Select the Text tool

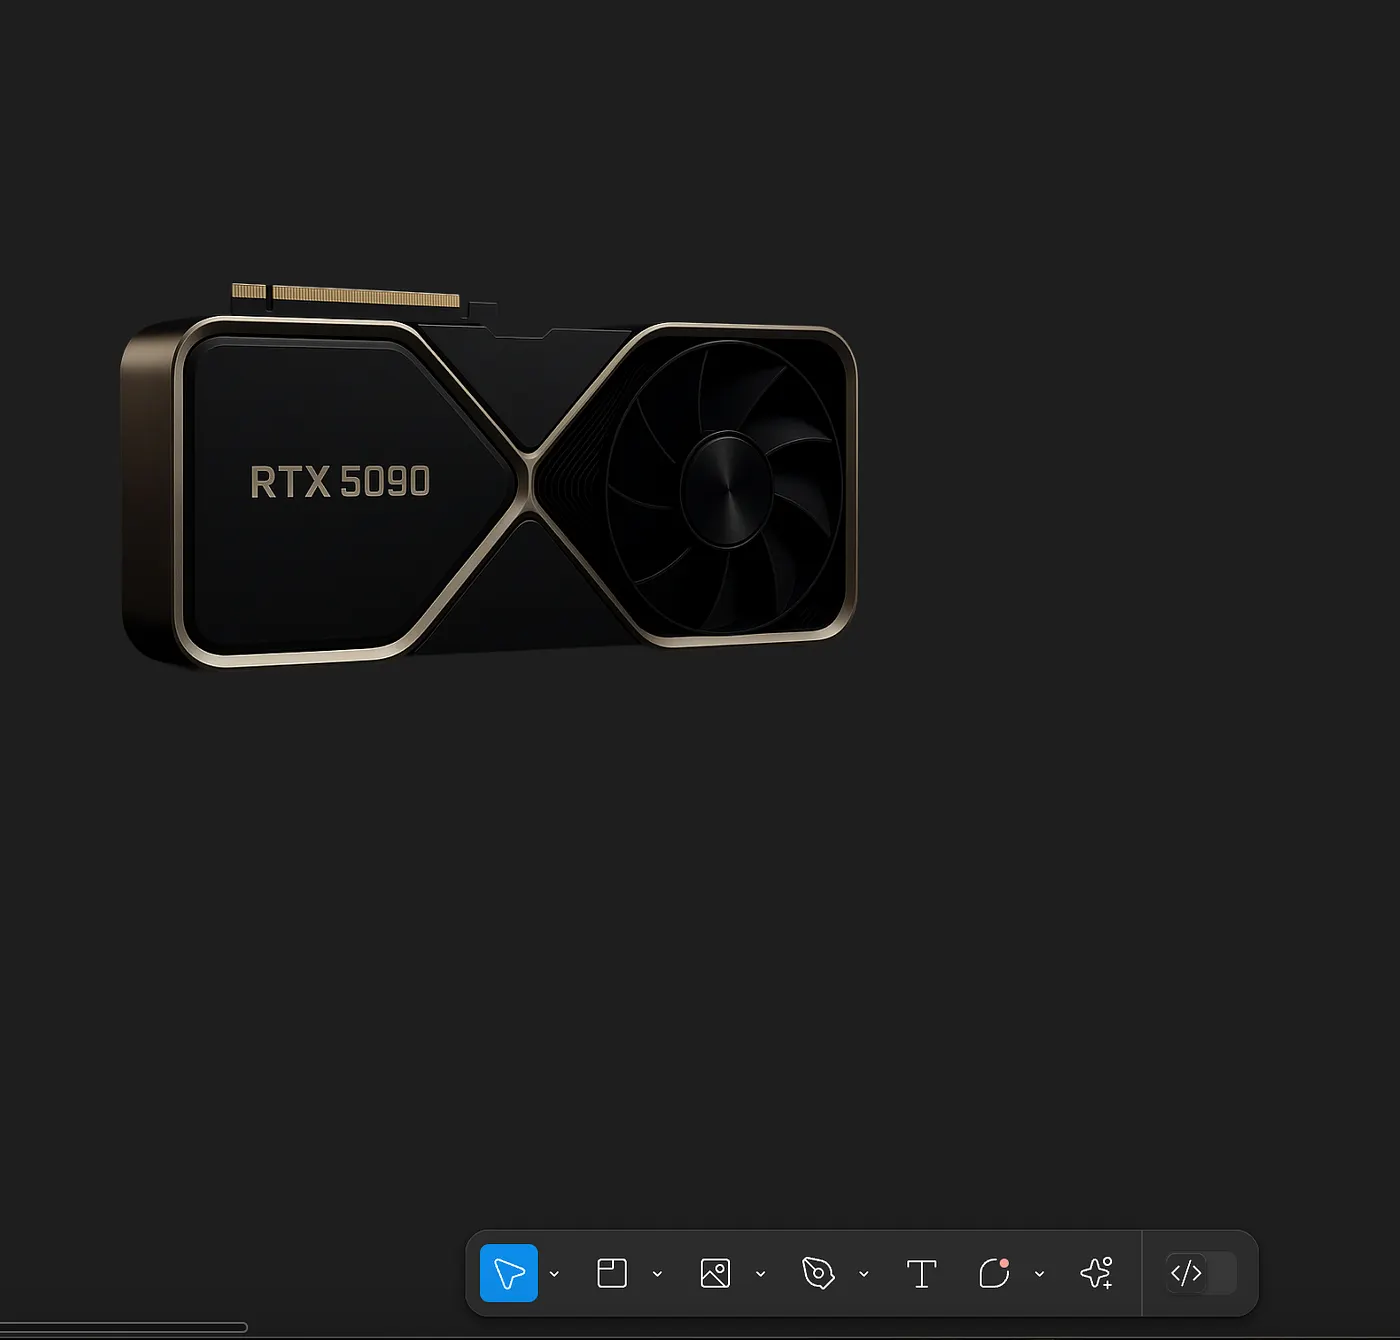click(x=921, y=1273)
